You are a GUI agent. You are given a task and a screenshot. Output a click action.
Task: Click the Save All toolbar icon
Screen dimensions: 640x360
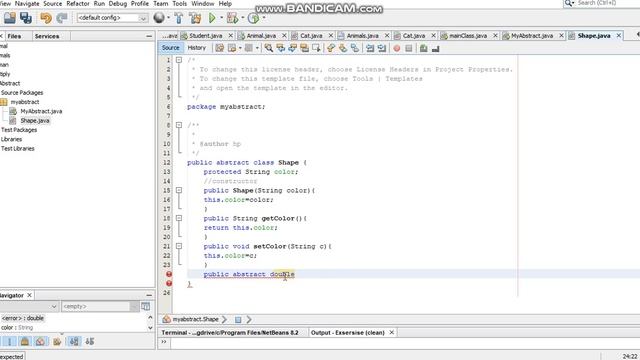26,18
